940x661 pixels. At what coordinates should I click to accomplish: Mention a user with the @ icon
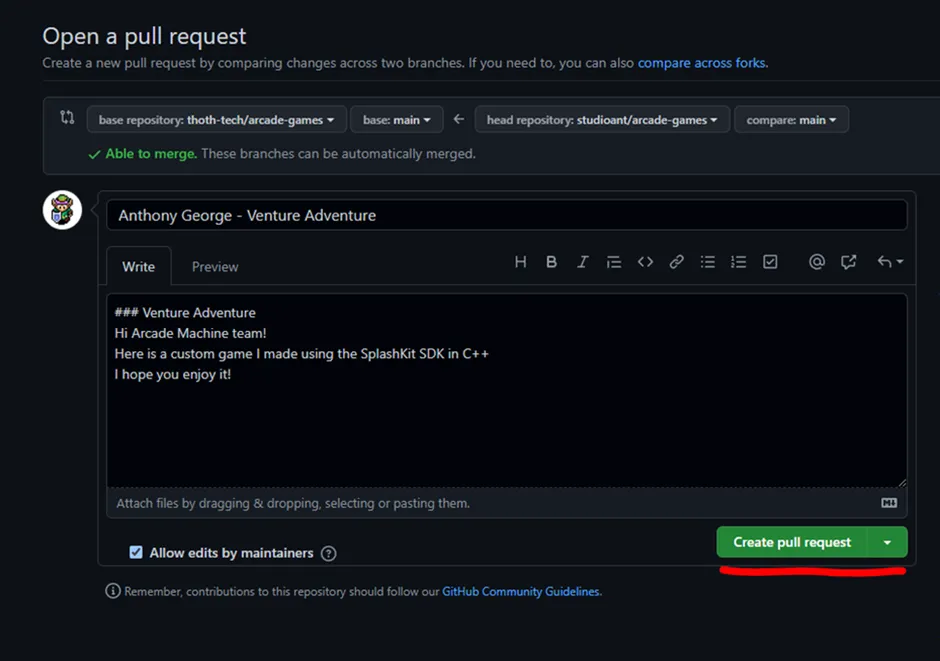tap(817, 262)
